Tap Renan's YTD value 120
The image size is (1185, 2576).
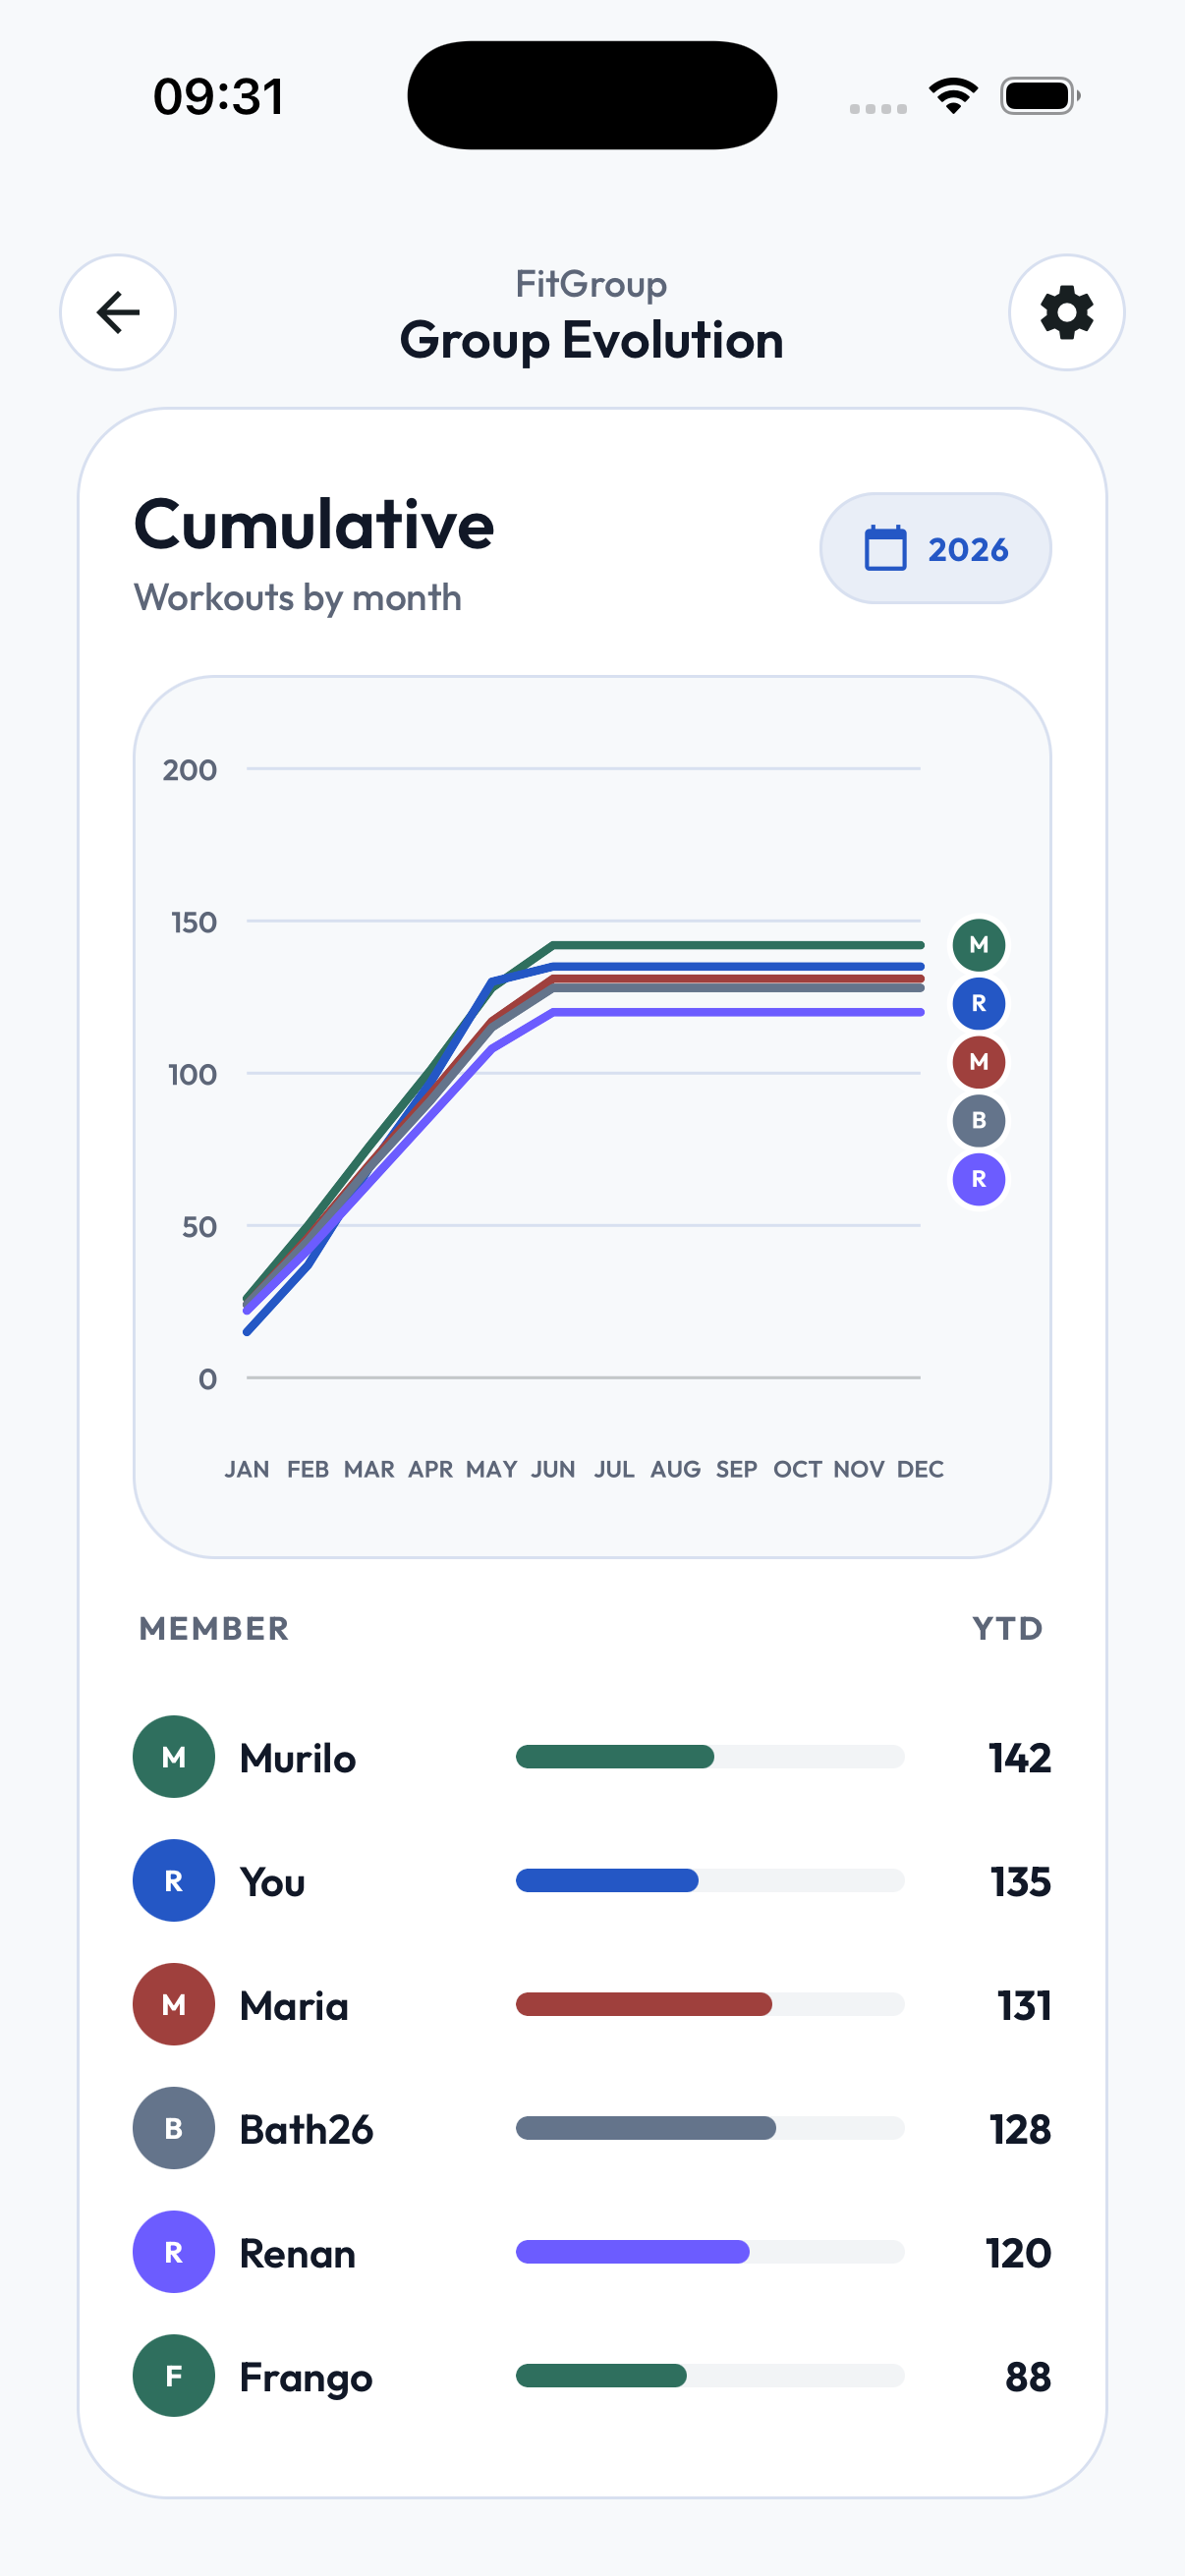pos(1018,2254)
